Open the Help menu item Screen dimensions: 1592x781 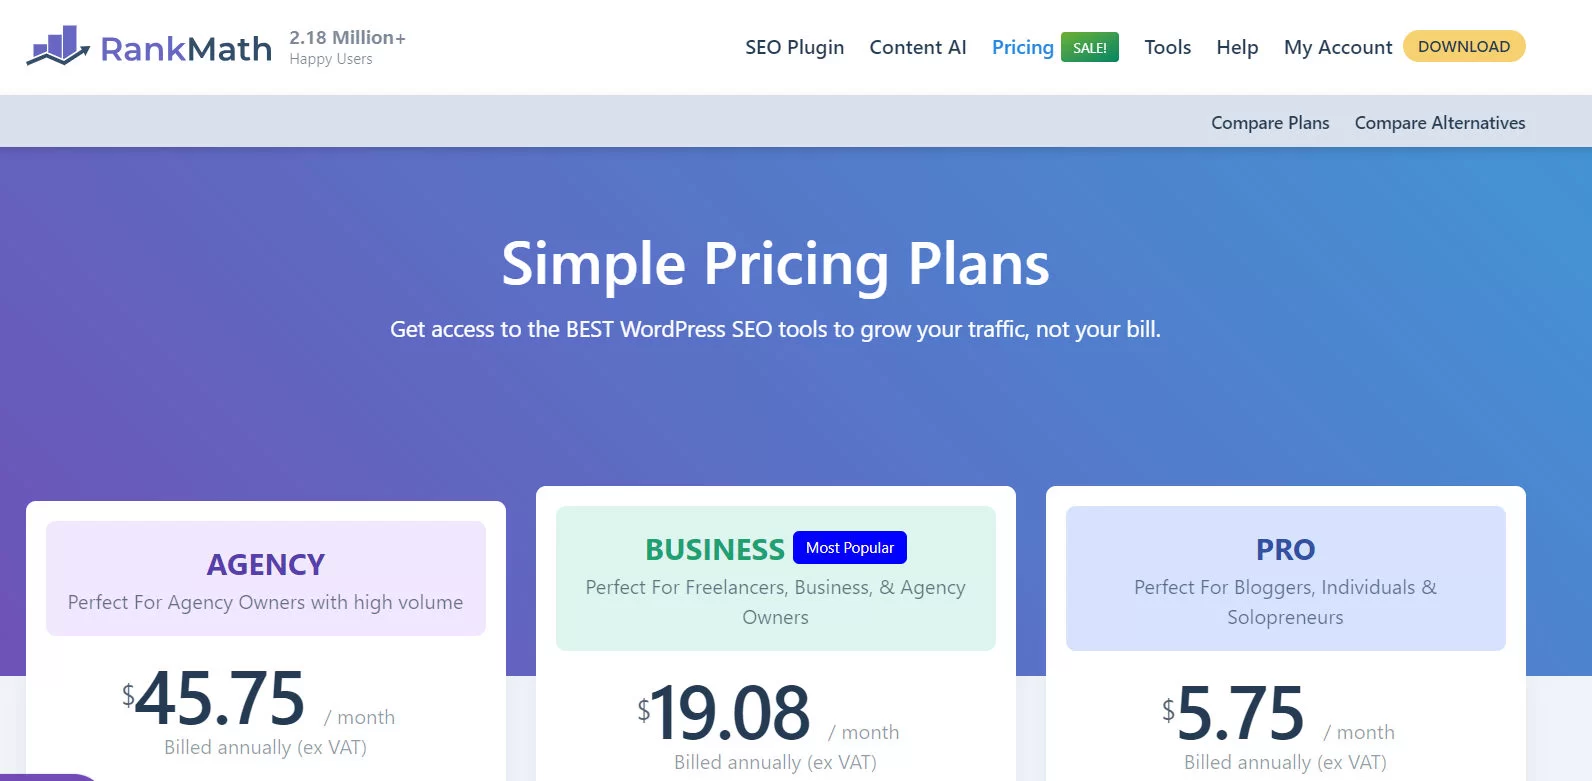(x=1237, y=47)
